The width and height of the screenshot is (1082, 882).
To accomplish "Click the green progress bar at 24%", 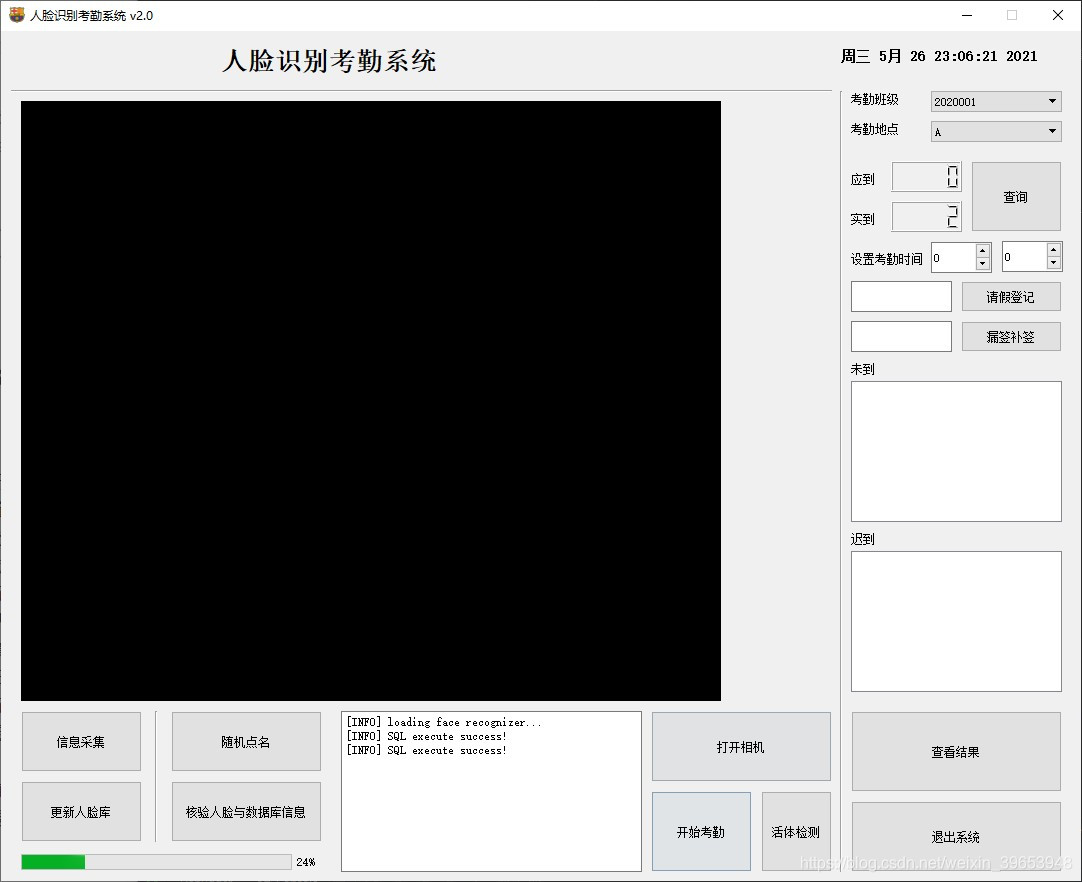I will point(157,861).
